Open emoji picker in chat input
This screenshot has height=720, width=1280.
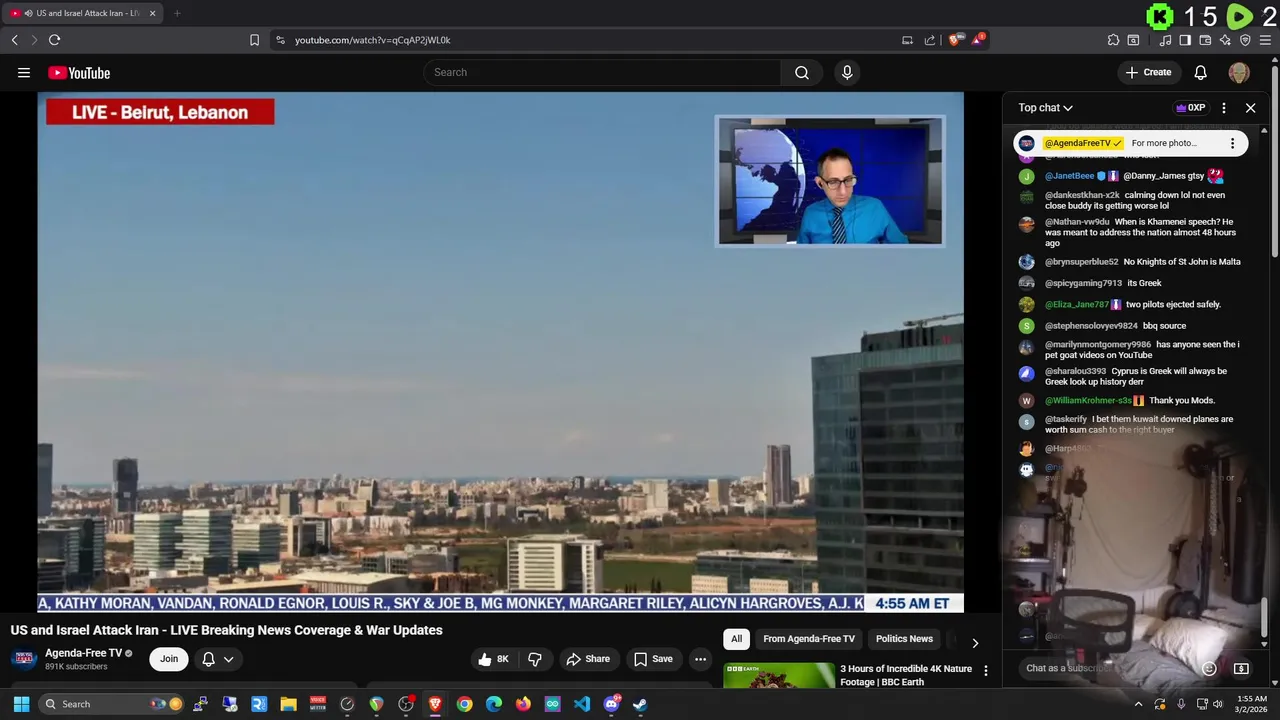coord(1209,668)
